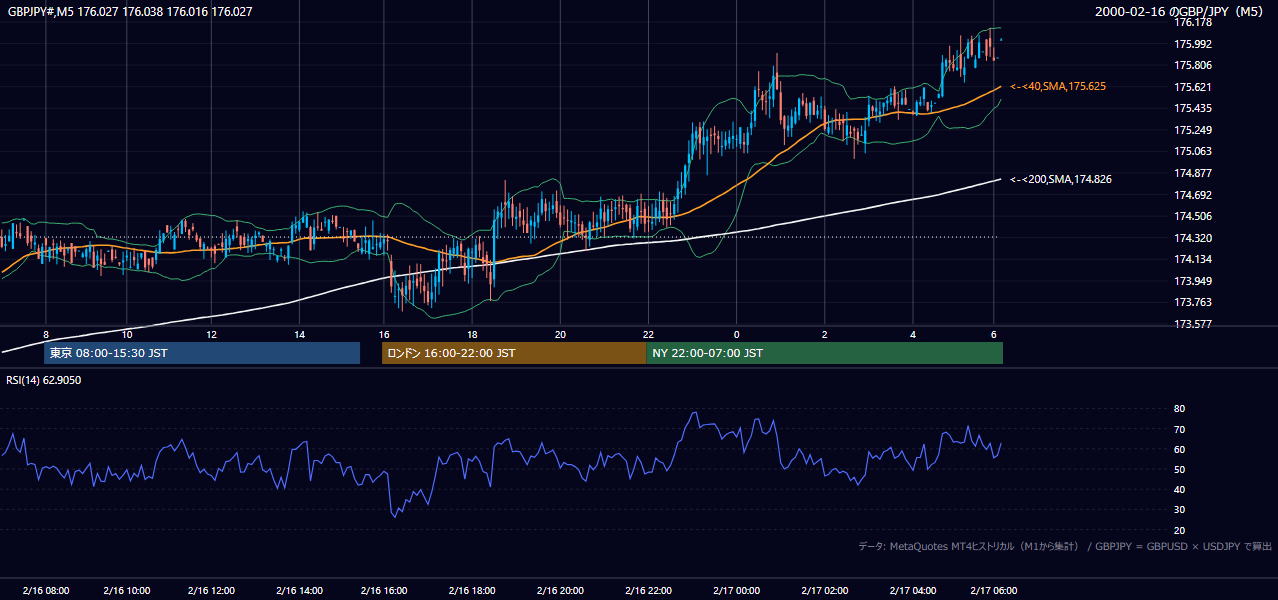Click the 40 SMA label 175.625
The height and width of the screenshot is (600, 1278).
click(x=1058, y=87)
